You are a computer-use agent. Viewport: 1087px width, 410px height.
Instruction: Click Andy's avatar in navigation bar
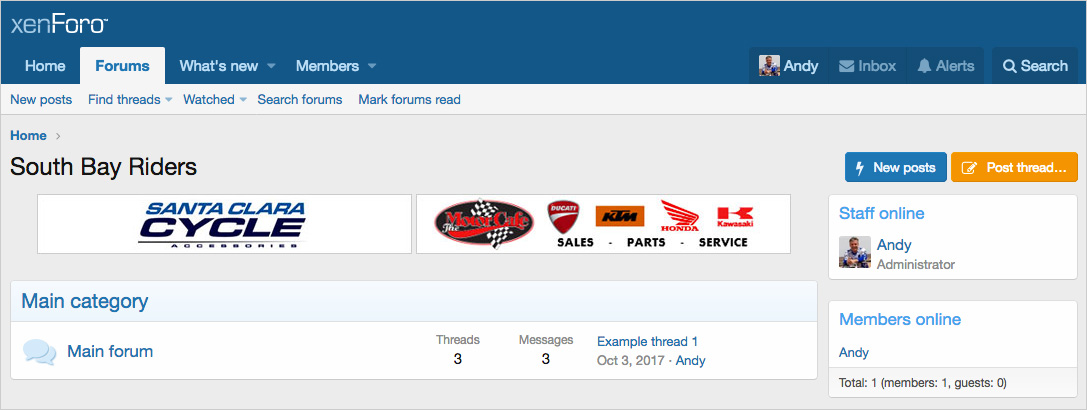pyautogui.click(x=769, y=66)
